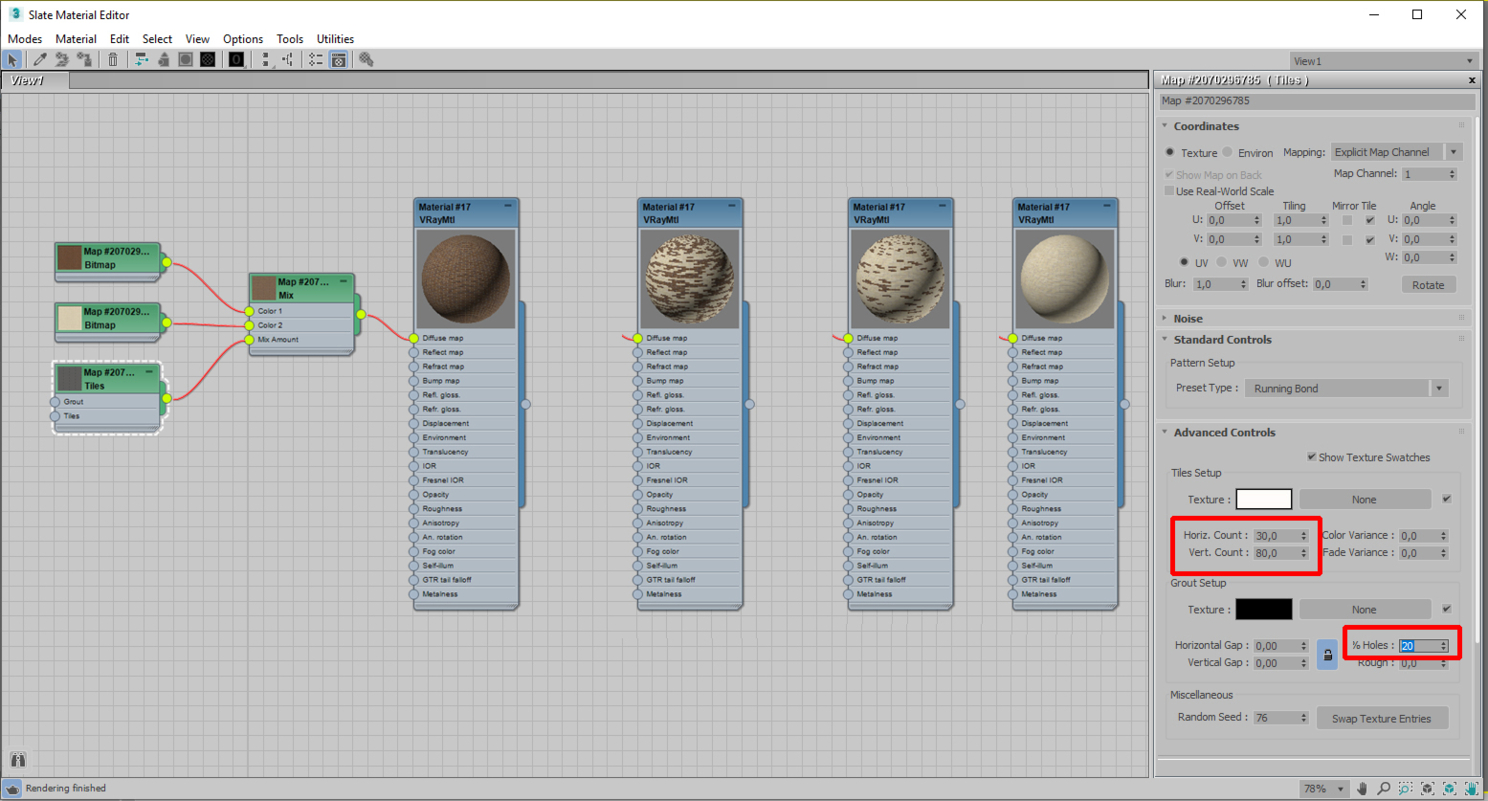Select the Environ radio button

(1227, 153)
